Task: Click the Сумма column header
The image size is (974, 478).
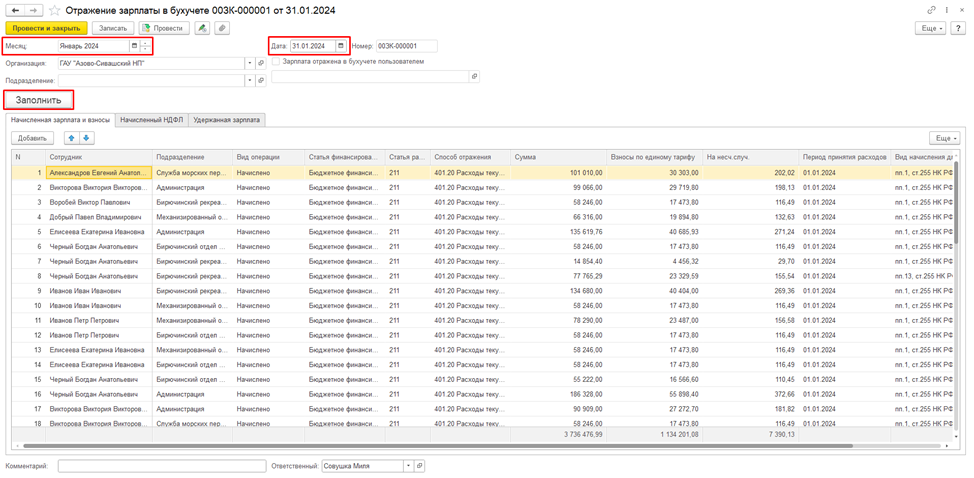Action: (558, 157)
